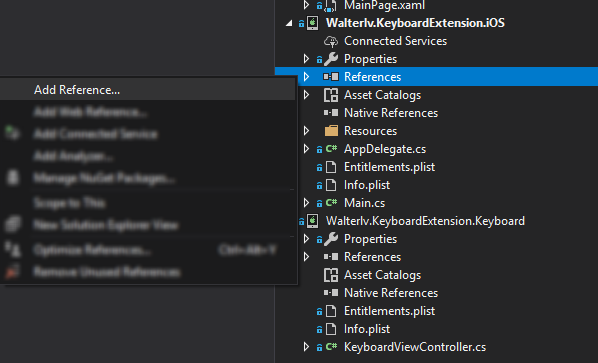This screenshot has width=598, height=363.
Task: Click the References icon under Keyboard project
Action: (x=331, y=257)
